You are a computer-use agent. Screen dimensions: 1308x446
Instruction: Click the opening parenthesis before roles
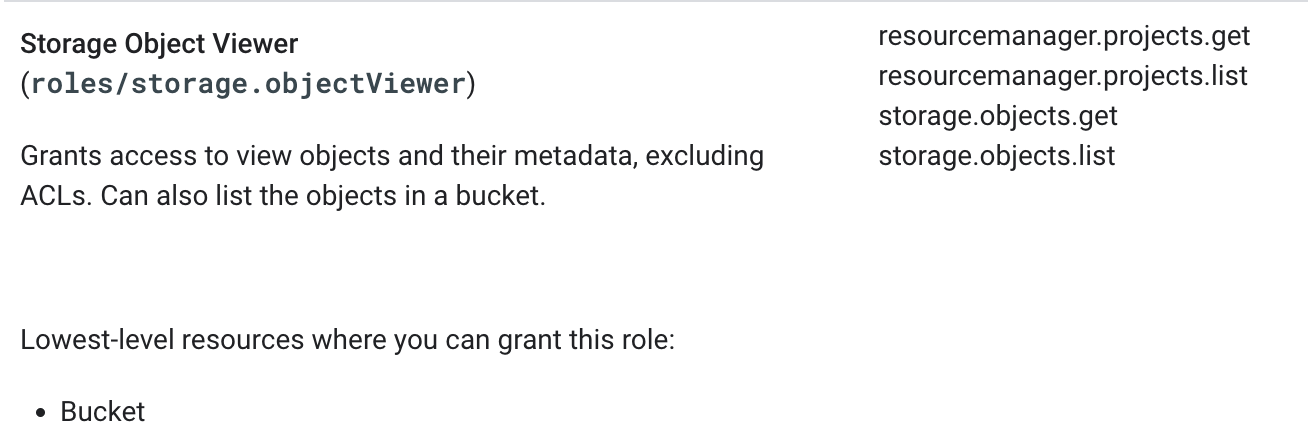pyautogui.click(x=25, y=84)
